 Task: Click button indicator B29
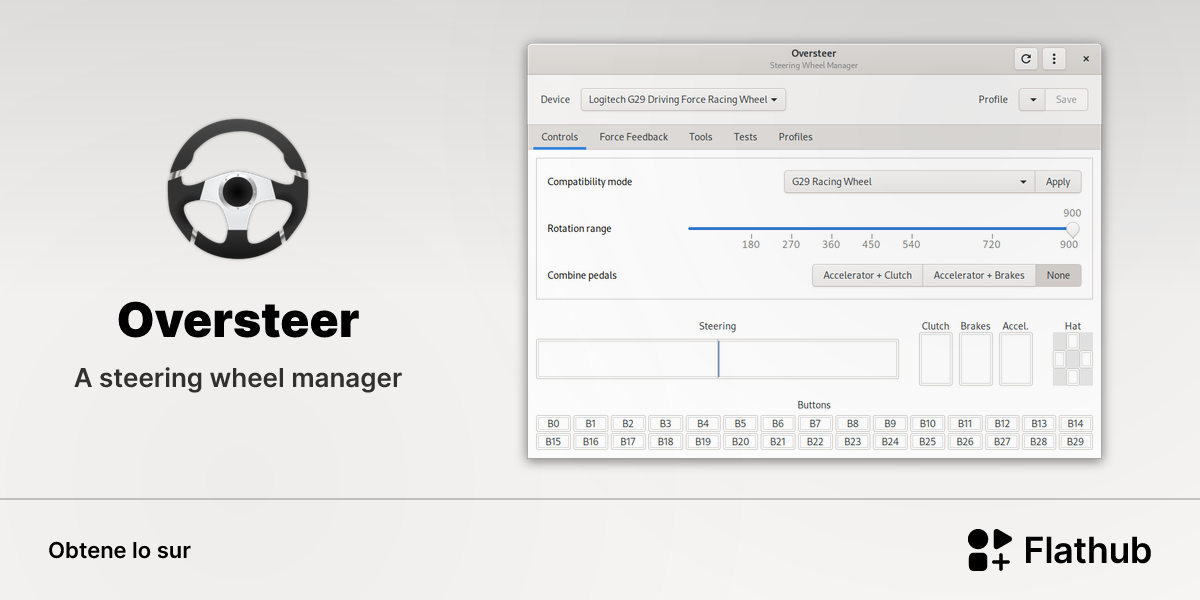tap(1076, 442)
